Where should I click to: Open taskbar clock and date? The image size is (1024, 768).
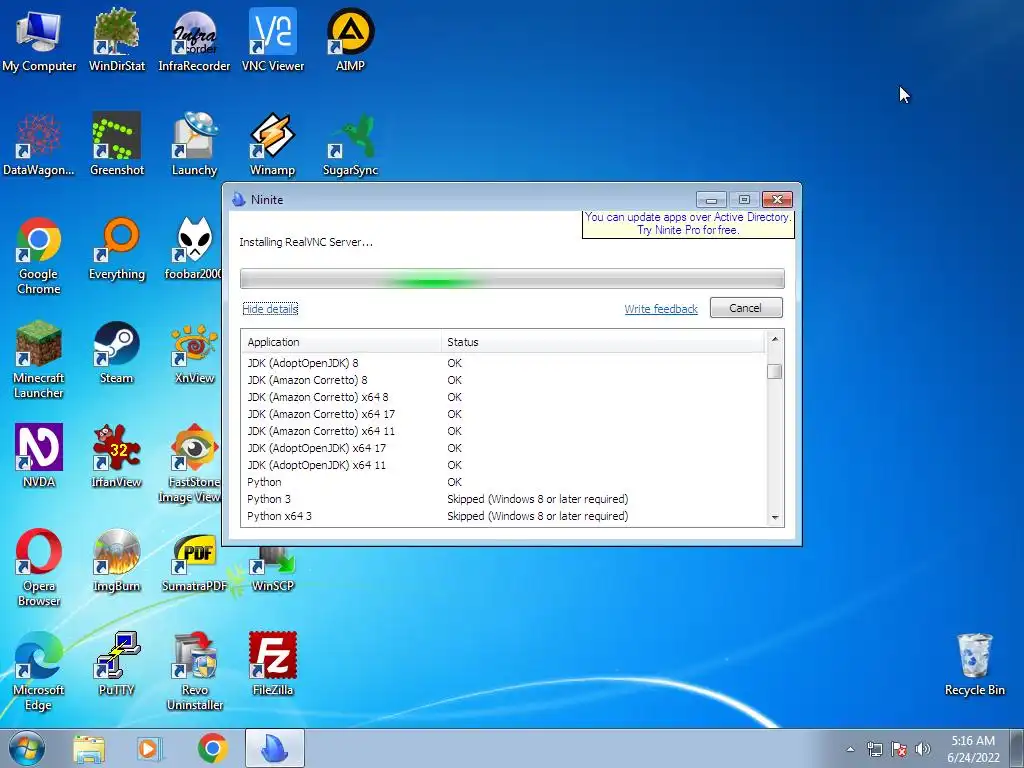[x=973, y=749]
